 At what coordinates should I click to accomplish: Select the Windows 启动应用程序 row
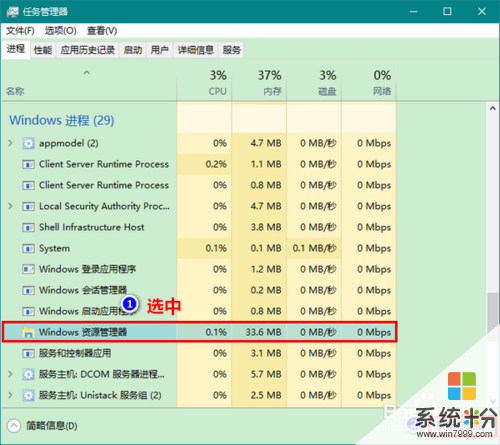pos(199,311)
